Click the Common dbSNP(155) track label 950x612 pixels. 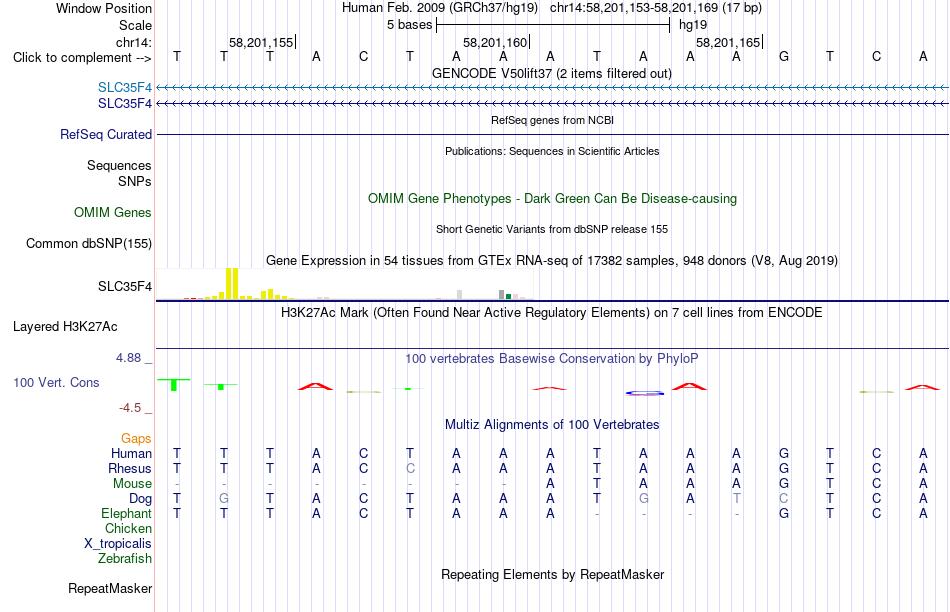(89, 244)
